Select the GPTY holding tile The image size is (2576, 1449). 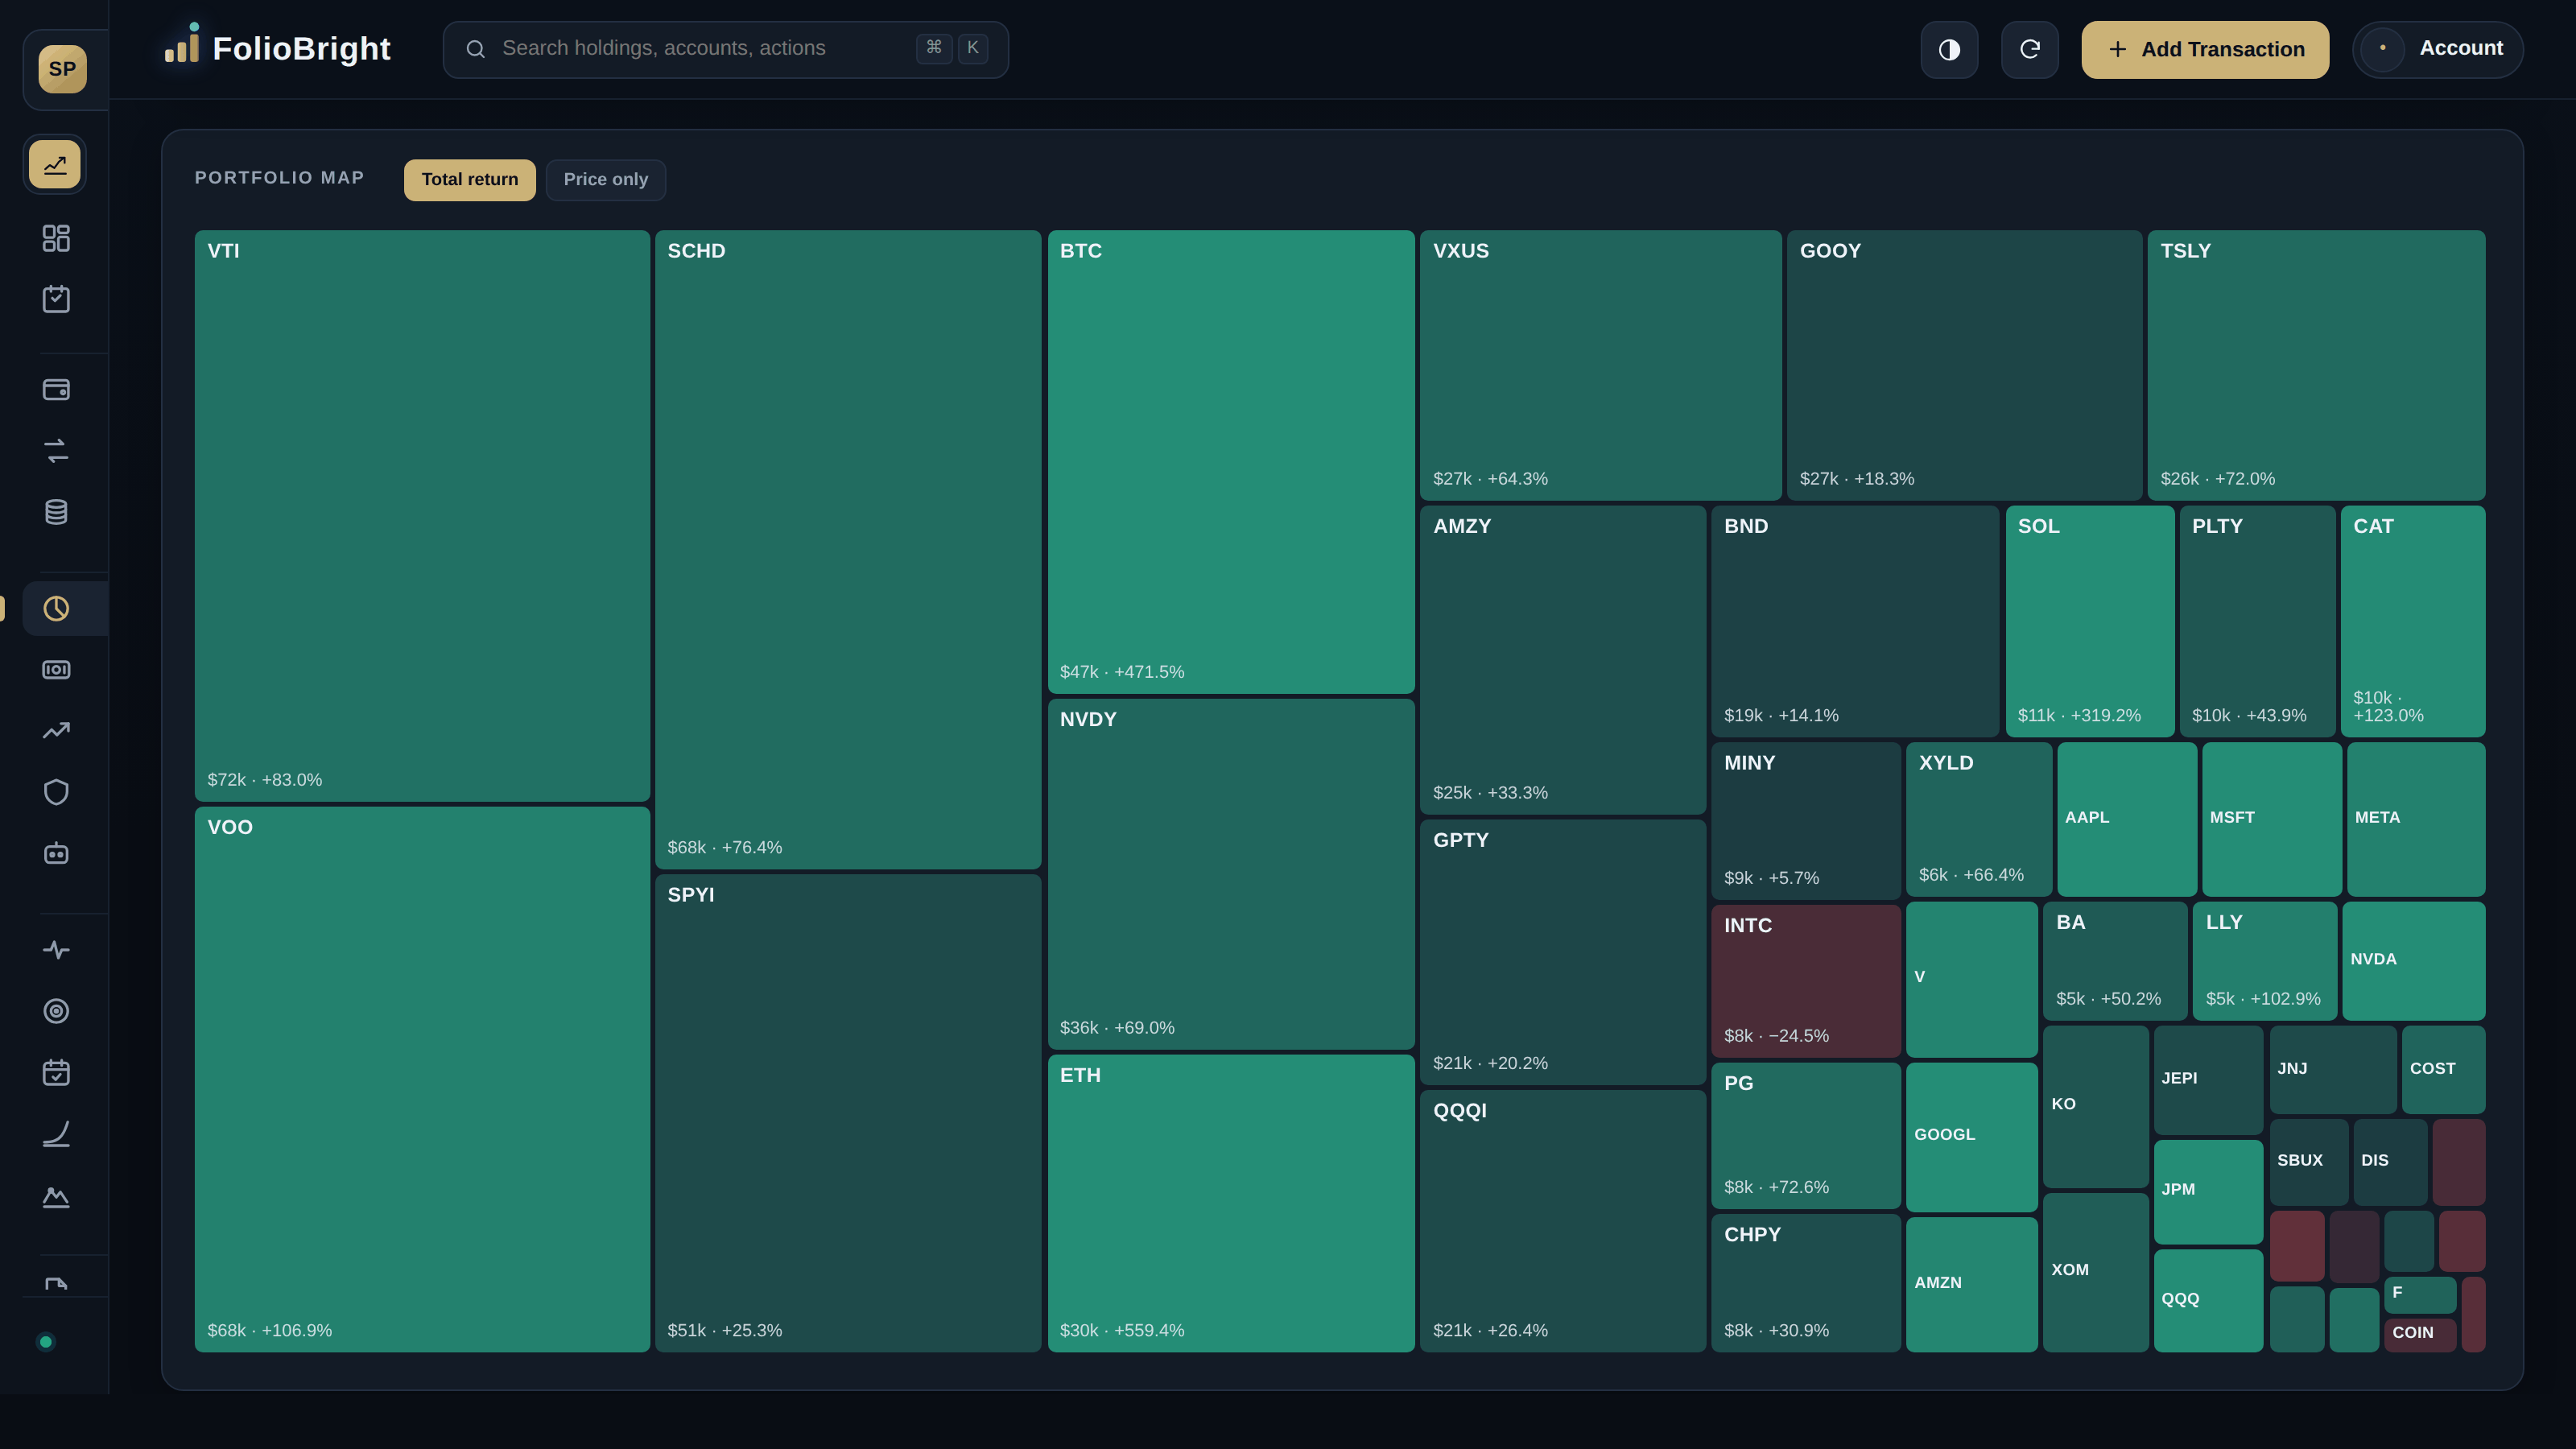tap(1563, 952)
